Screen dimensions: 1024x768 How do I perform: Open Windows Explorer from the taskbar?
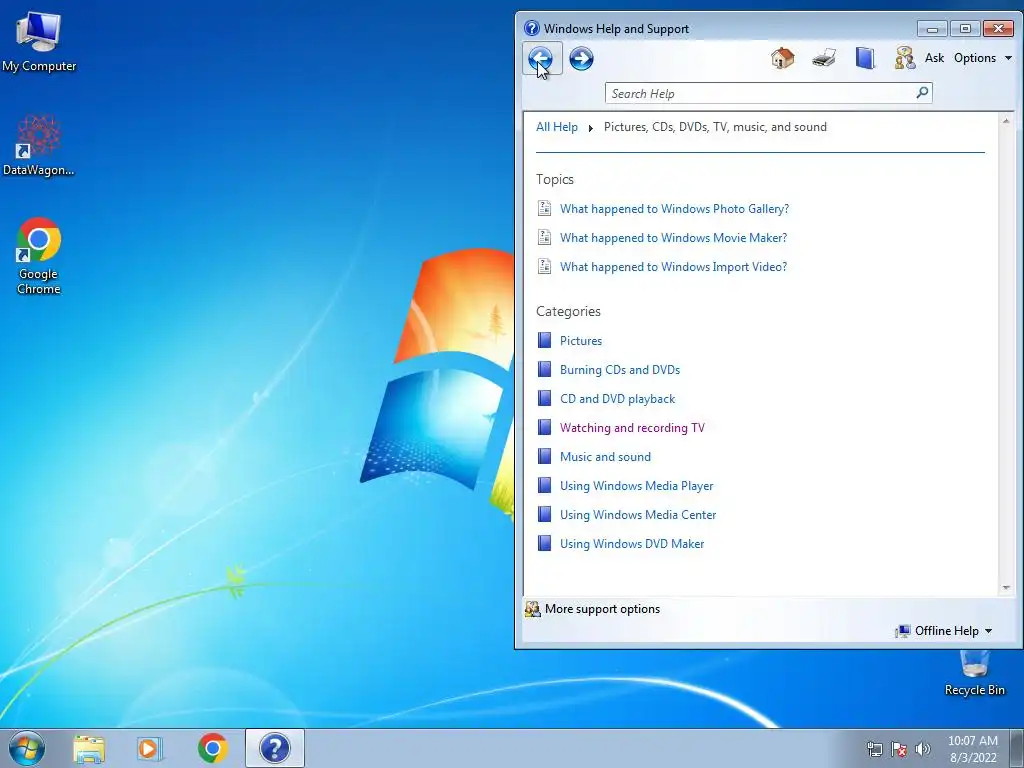[x=89, y=749]
